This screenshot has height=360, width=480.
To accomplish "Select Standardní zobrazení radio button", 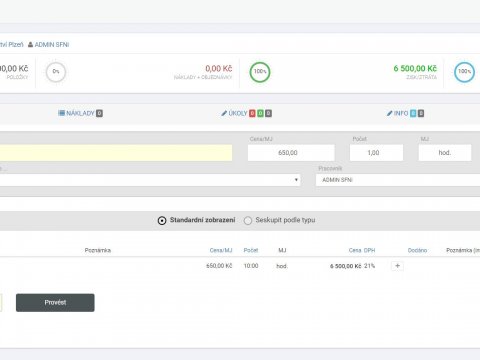I will (162, 220).
